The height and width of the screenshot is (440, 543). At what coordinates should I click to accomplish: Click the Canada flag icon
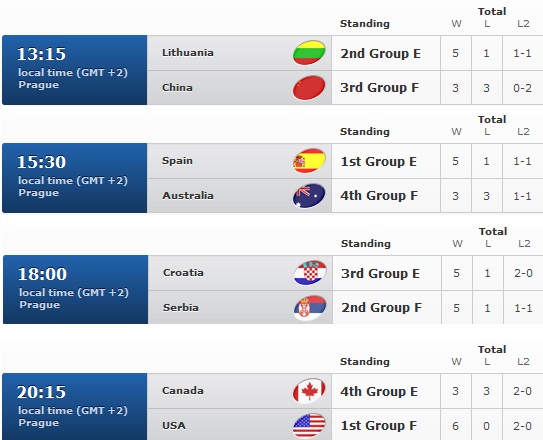tap(309, 390)
